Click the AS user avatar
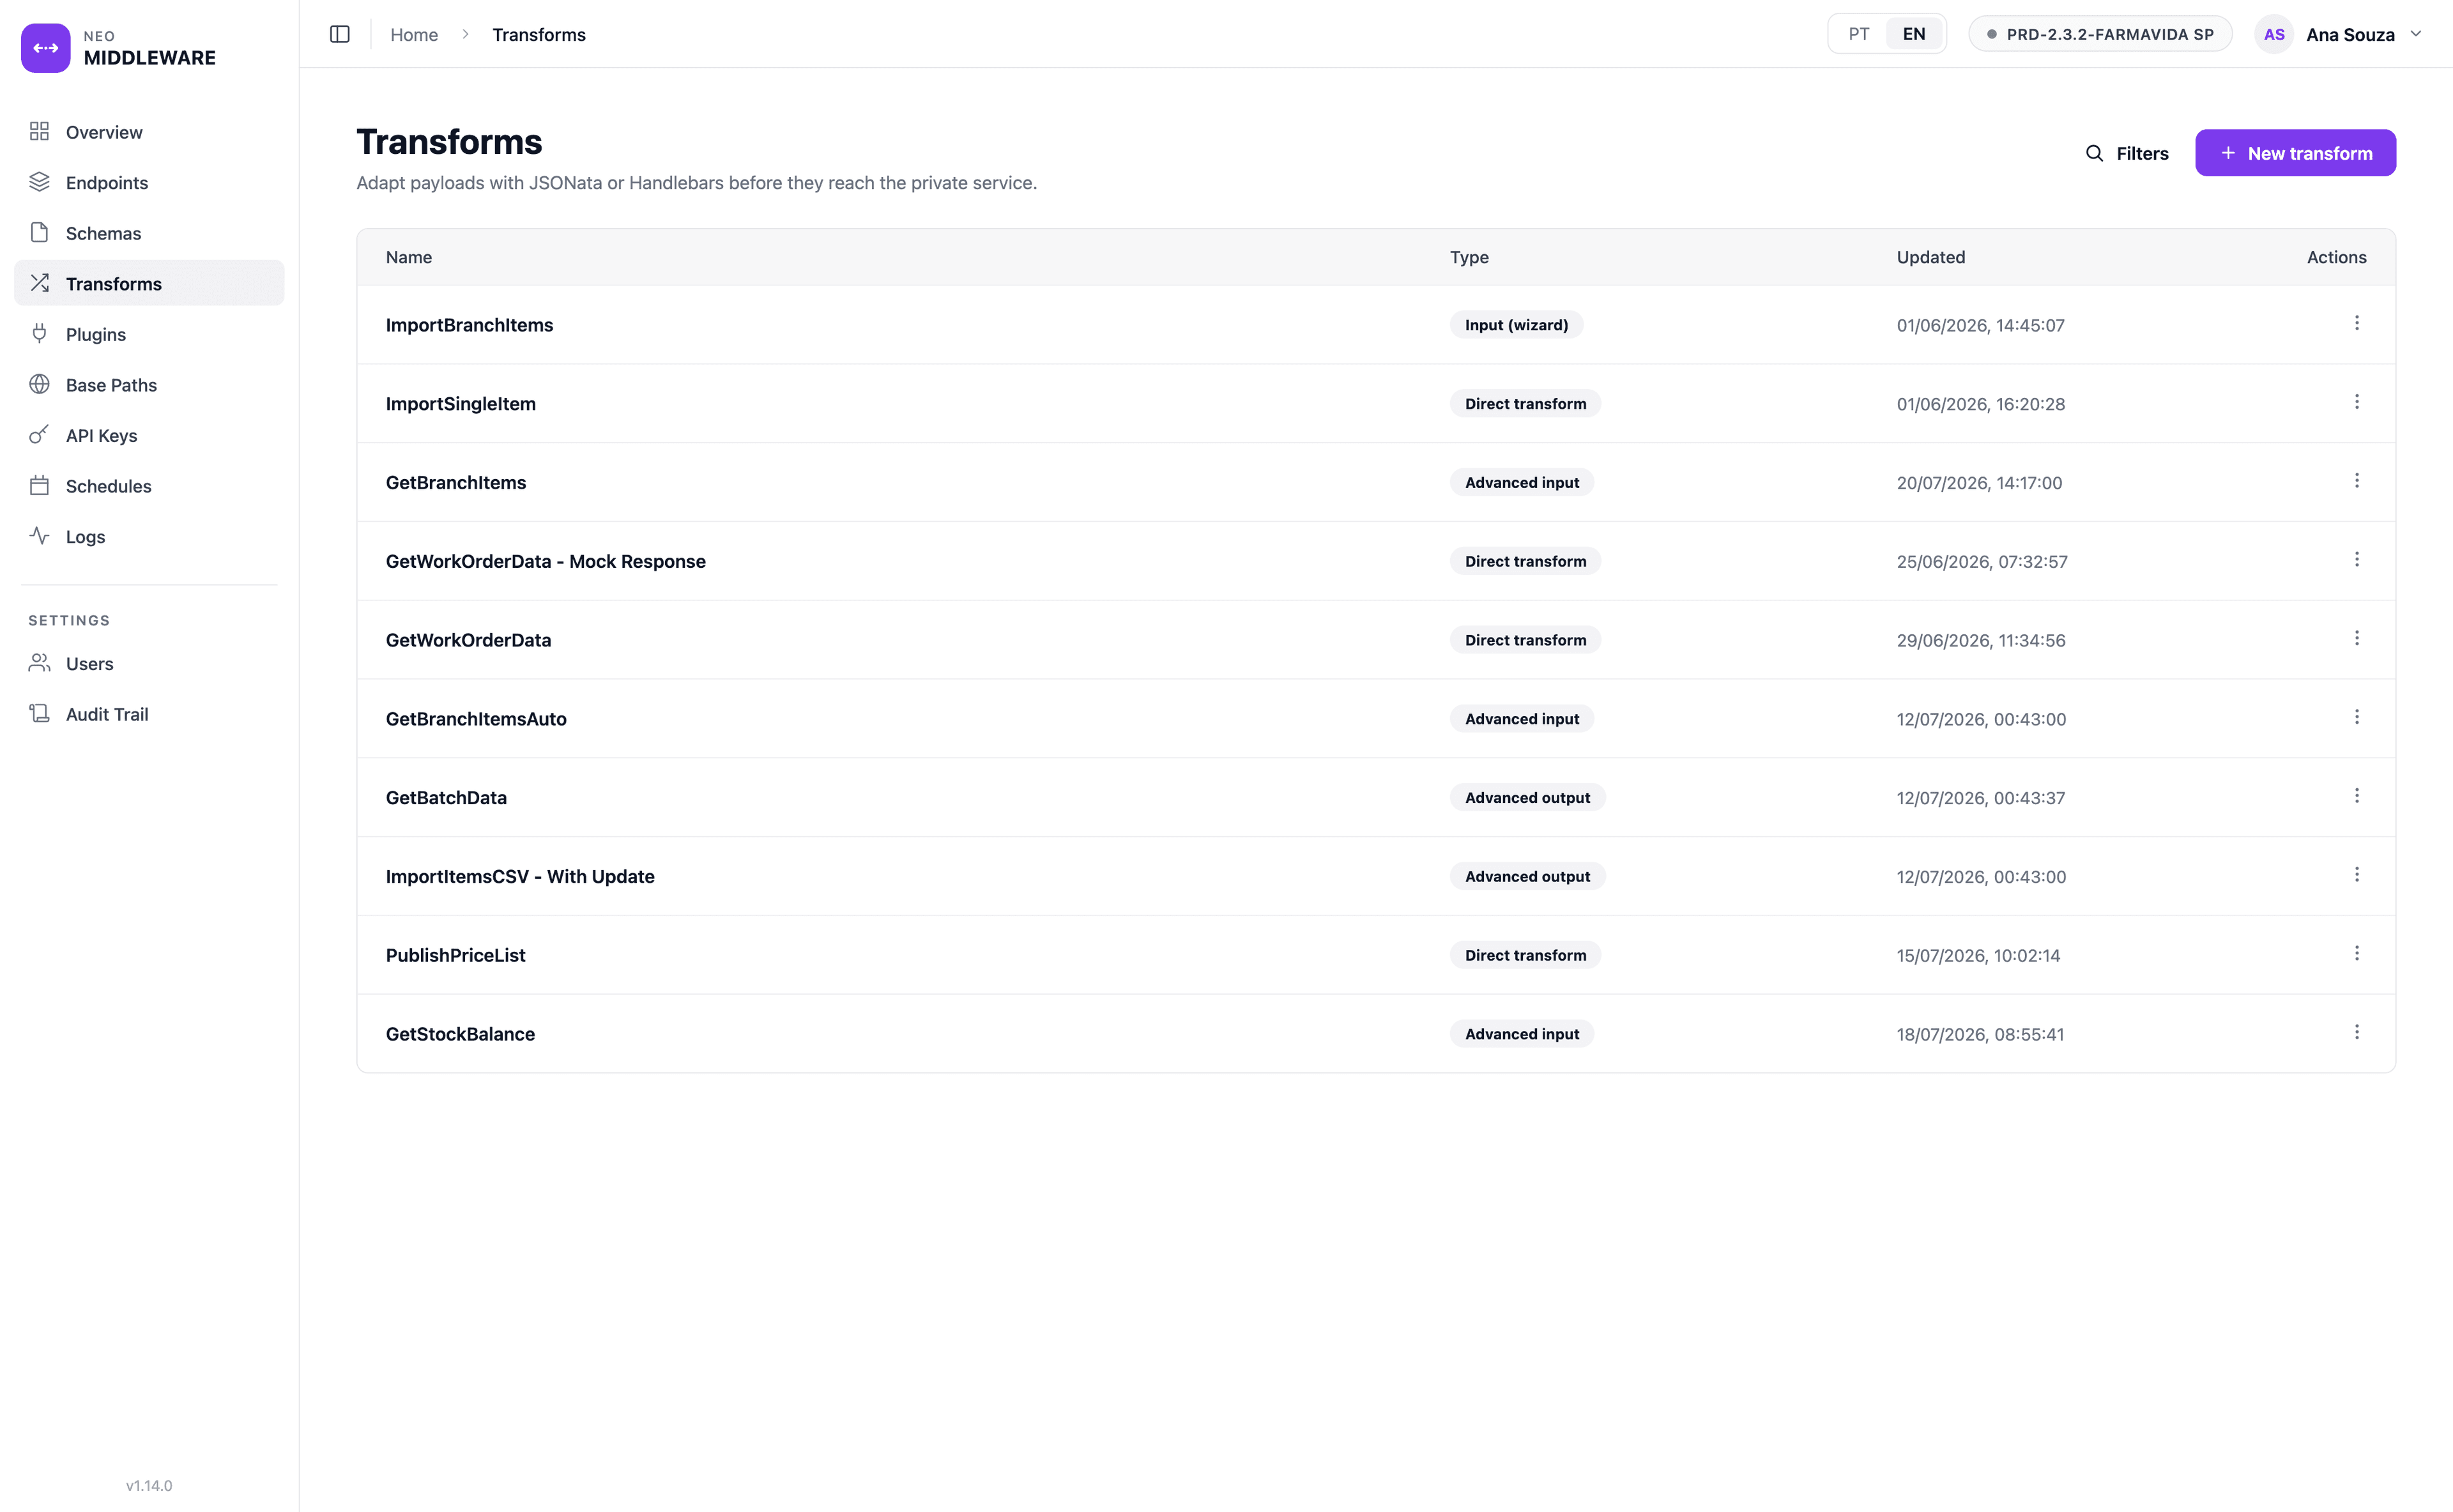The image size is (2453, 1512). coord(2273,34)
